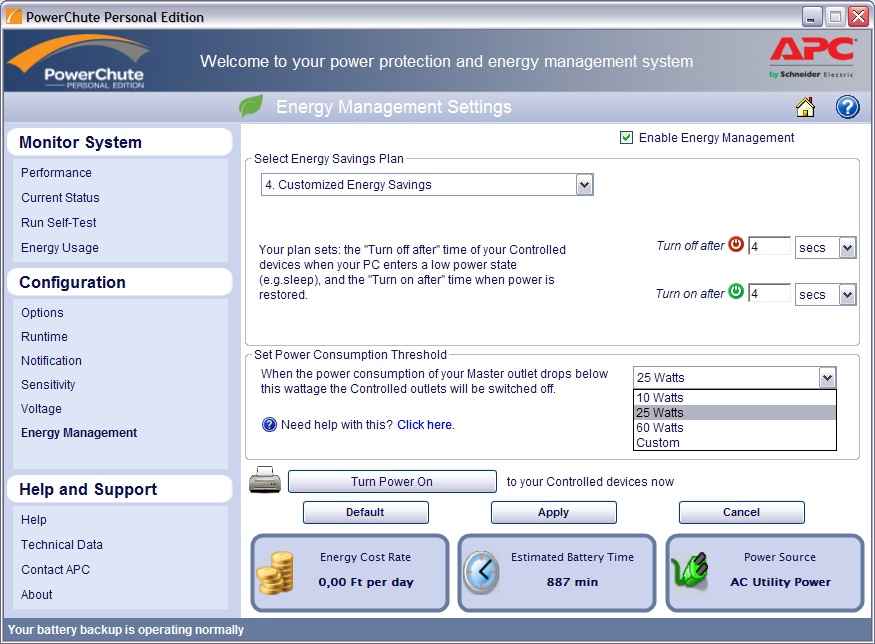
Task: Focus the Turn on after value field
Action: tap(769, 294)
